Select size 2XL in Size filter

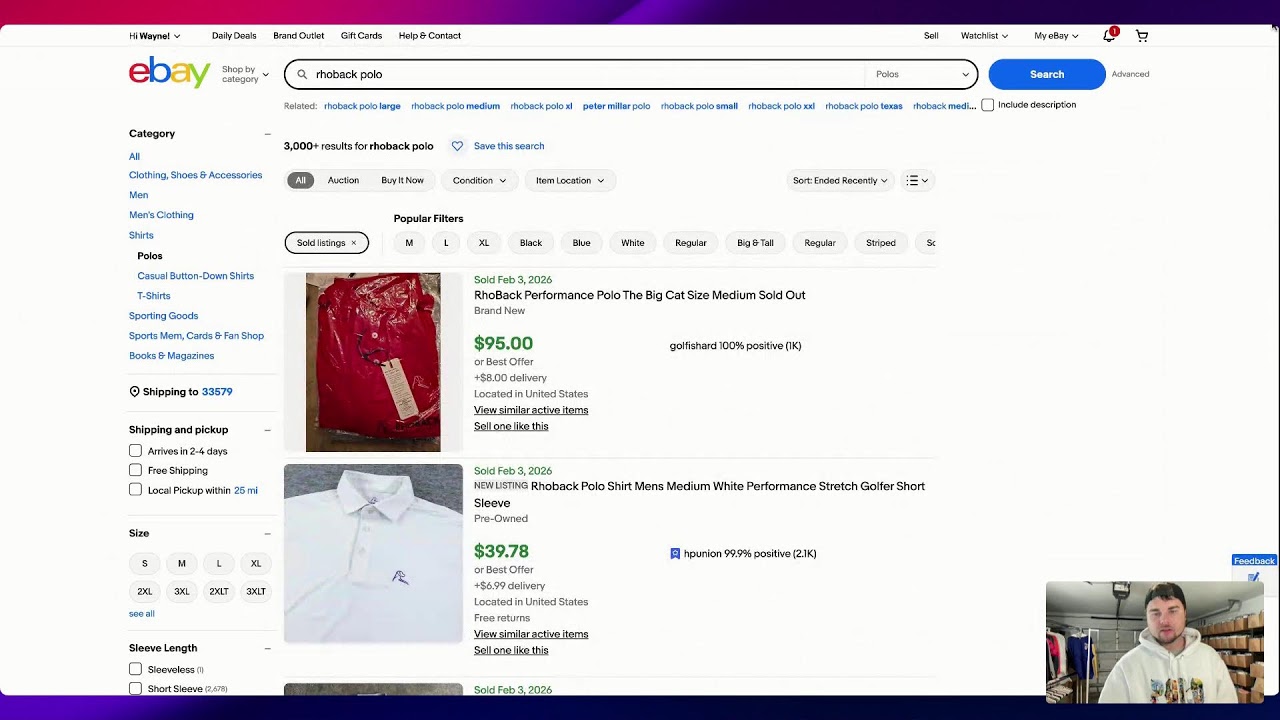coord(145,592)
